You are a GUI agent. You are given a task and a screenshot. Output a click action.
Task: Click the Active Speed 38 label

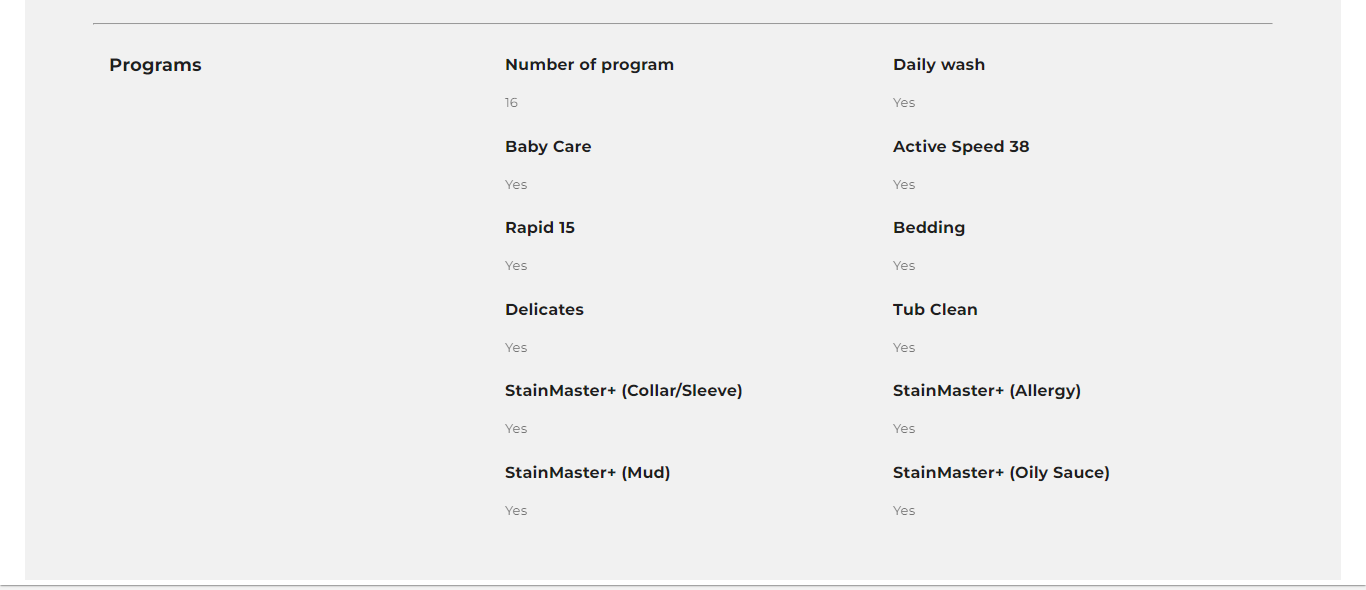960,147
